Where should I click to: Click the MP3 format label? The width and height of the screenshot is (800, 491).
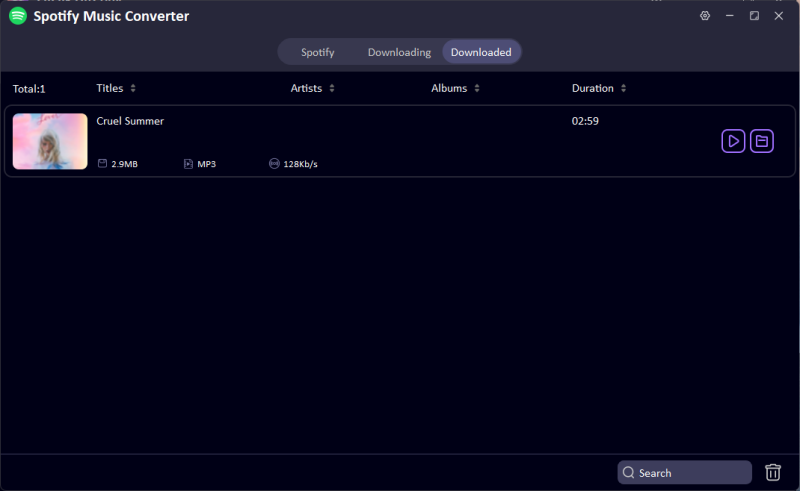207,164
